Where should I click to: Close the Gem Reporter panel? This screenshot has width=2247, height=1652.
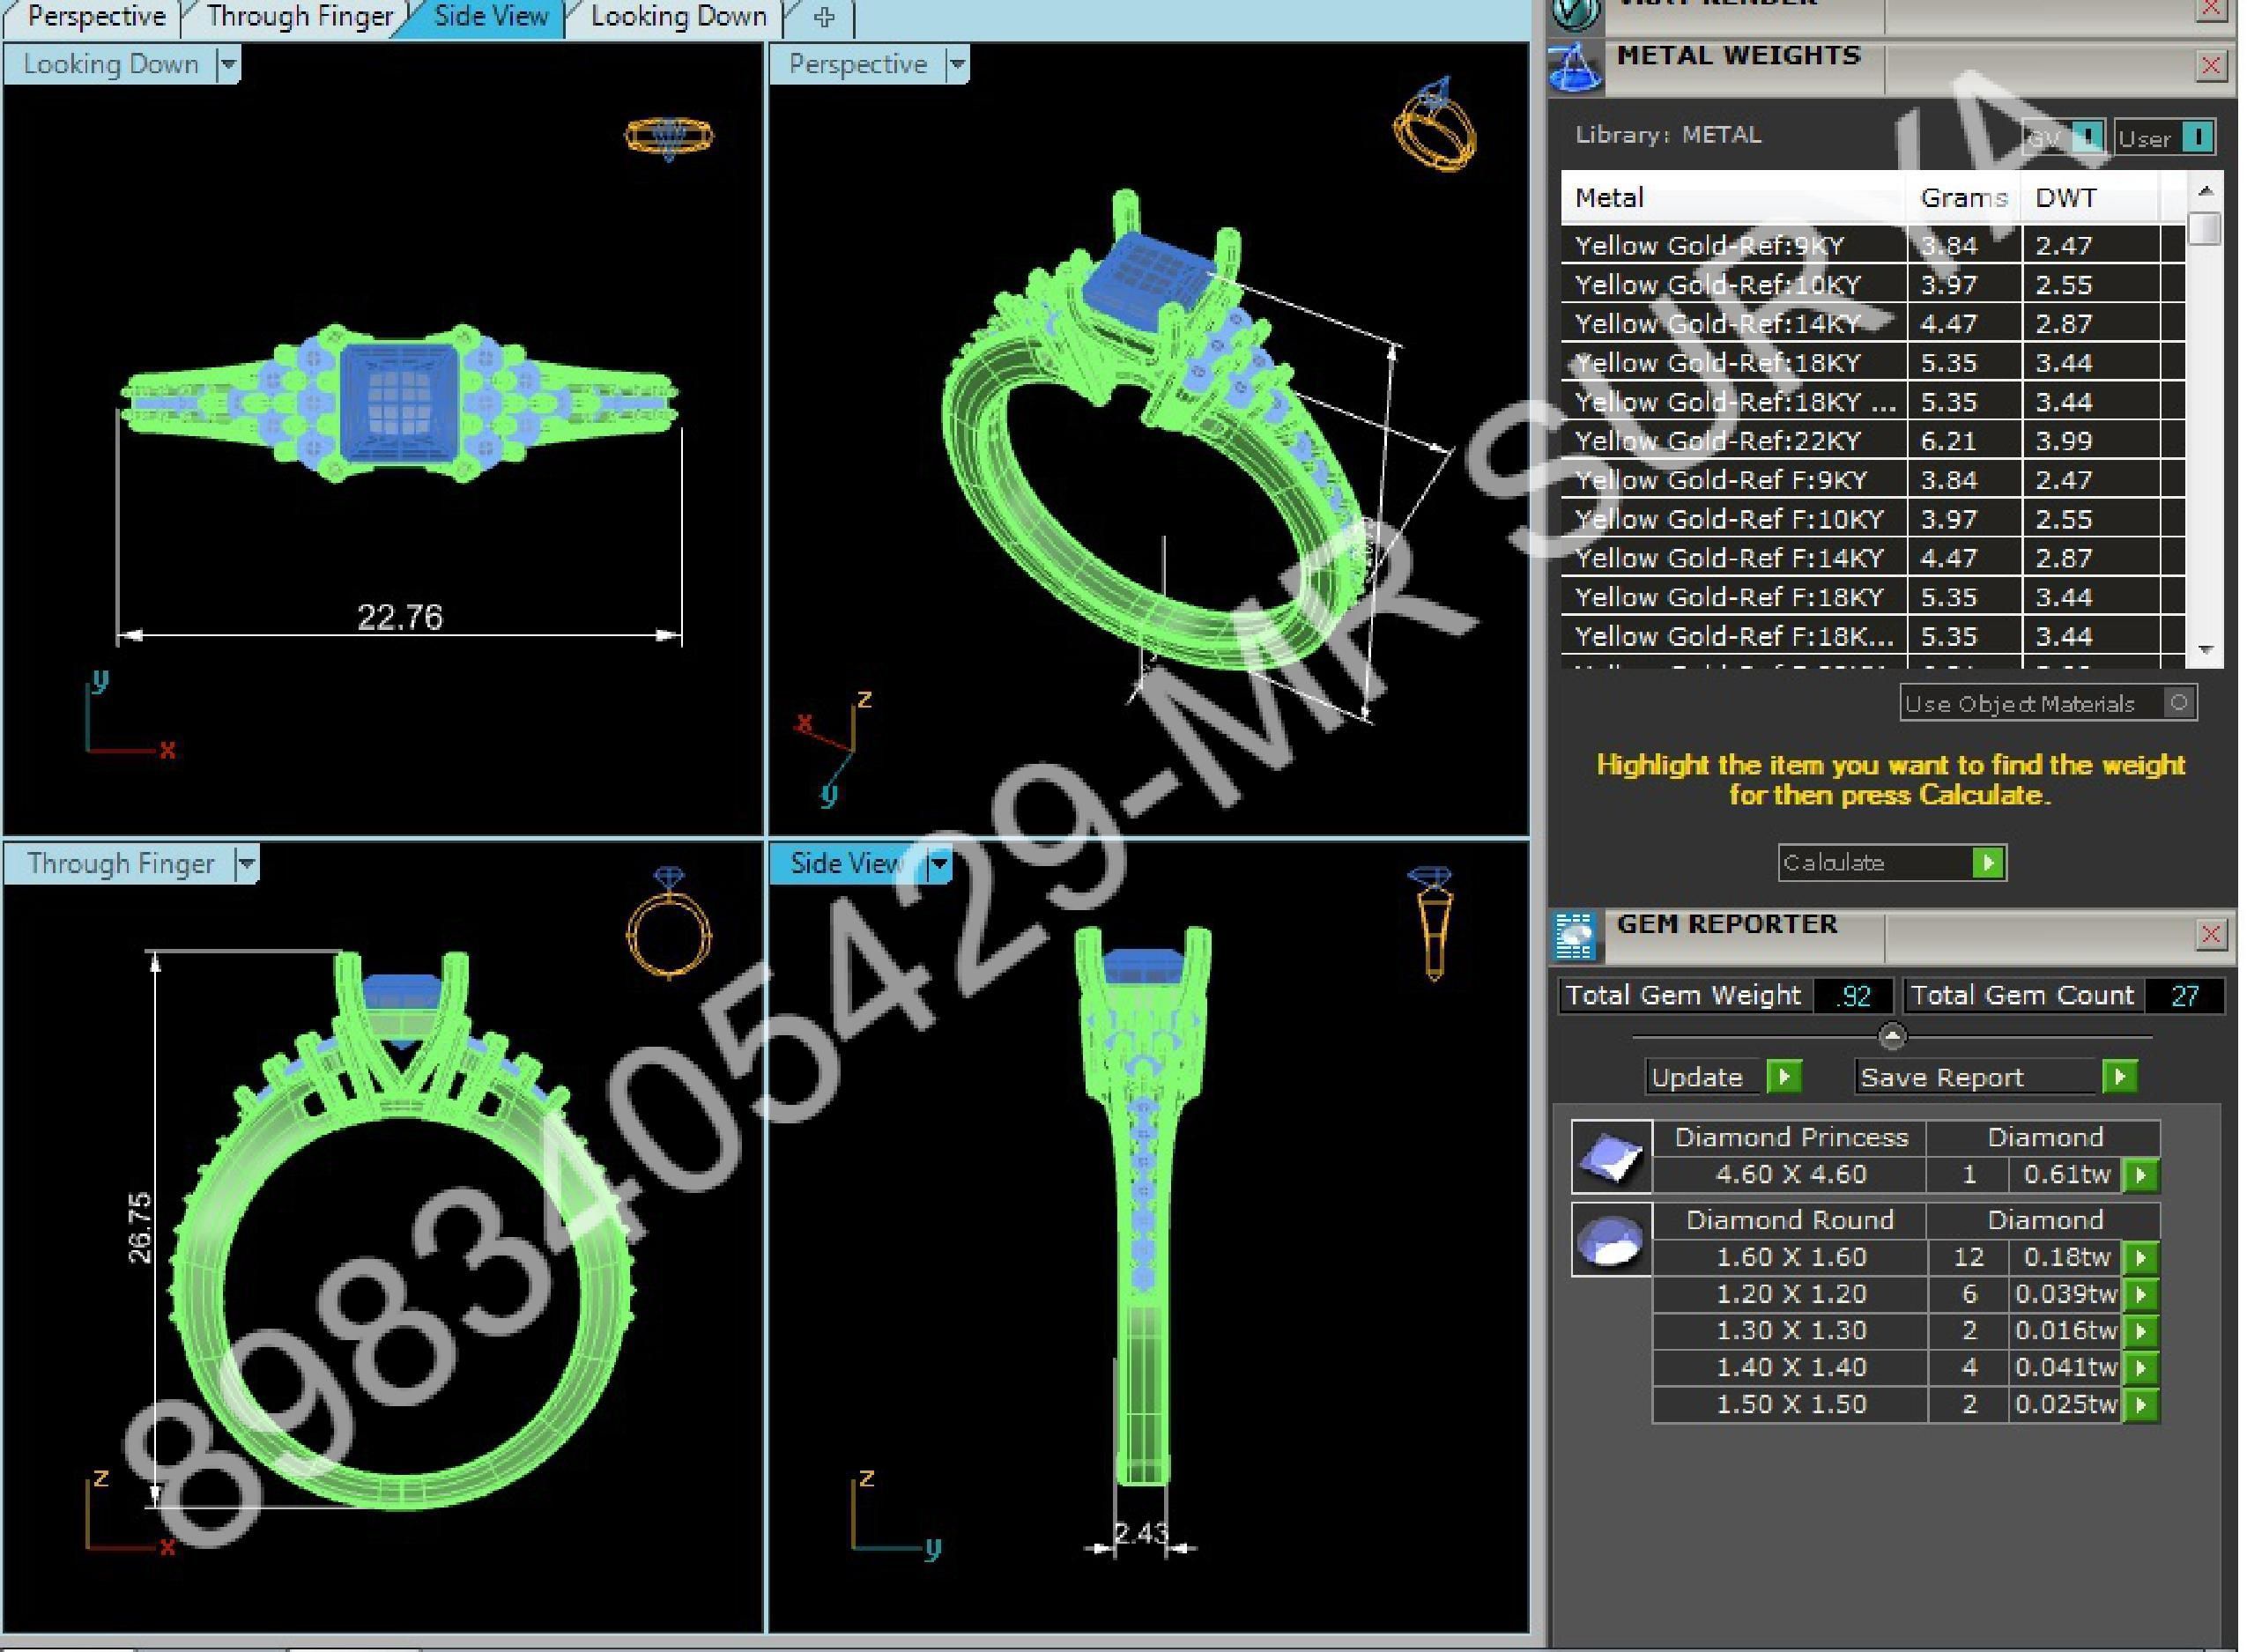click(x=2210, y=935)
